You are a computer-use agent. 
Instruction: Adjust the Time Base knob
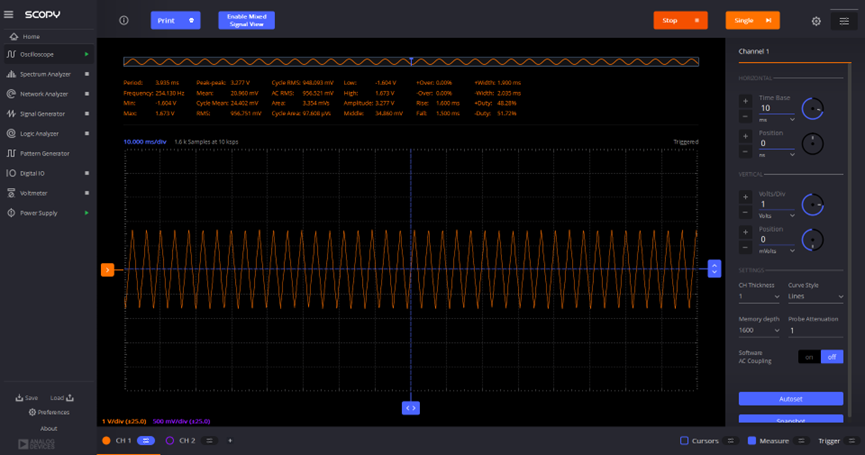(813, 109)
